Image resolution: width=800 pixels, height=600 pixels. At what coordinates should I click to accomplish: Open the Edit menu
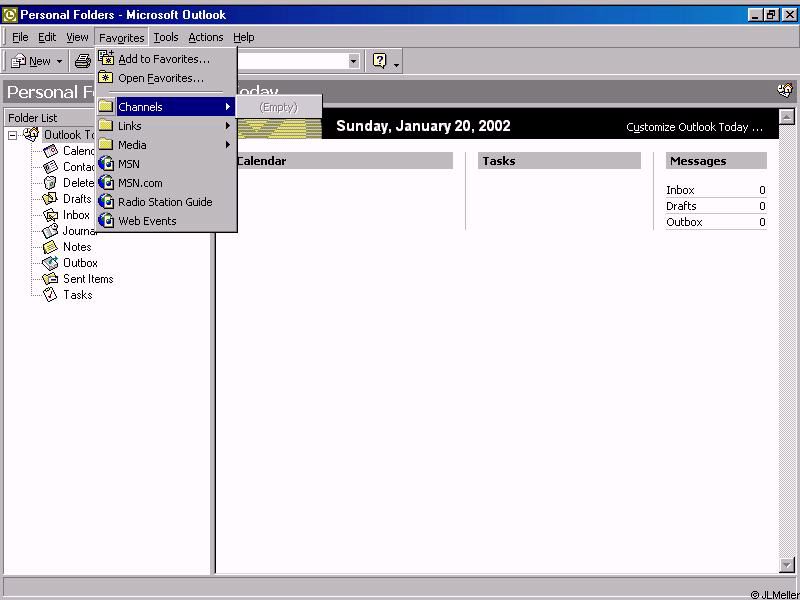(47, 37)
